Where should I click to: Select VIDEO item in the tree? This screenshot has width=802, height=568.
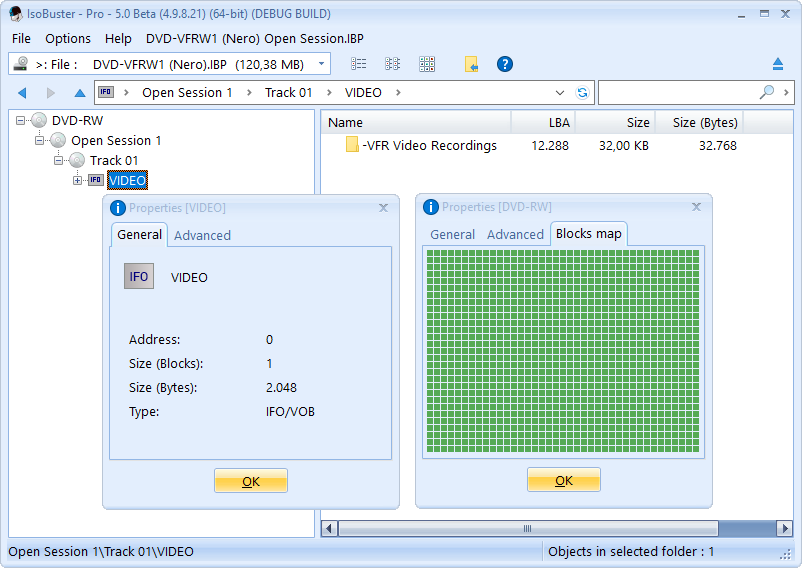pos(127,180)
